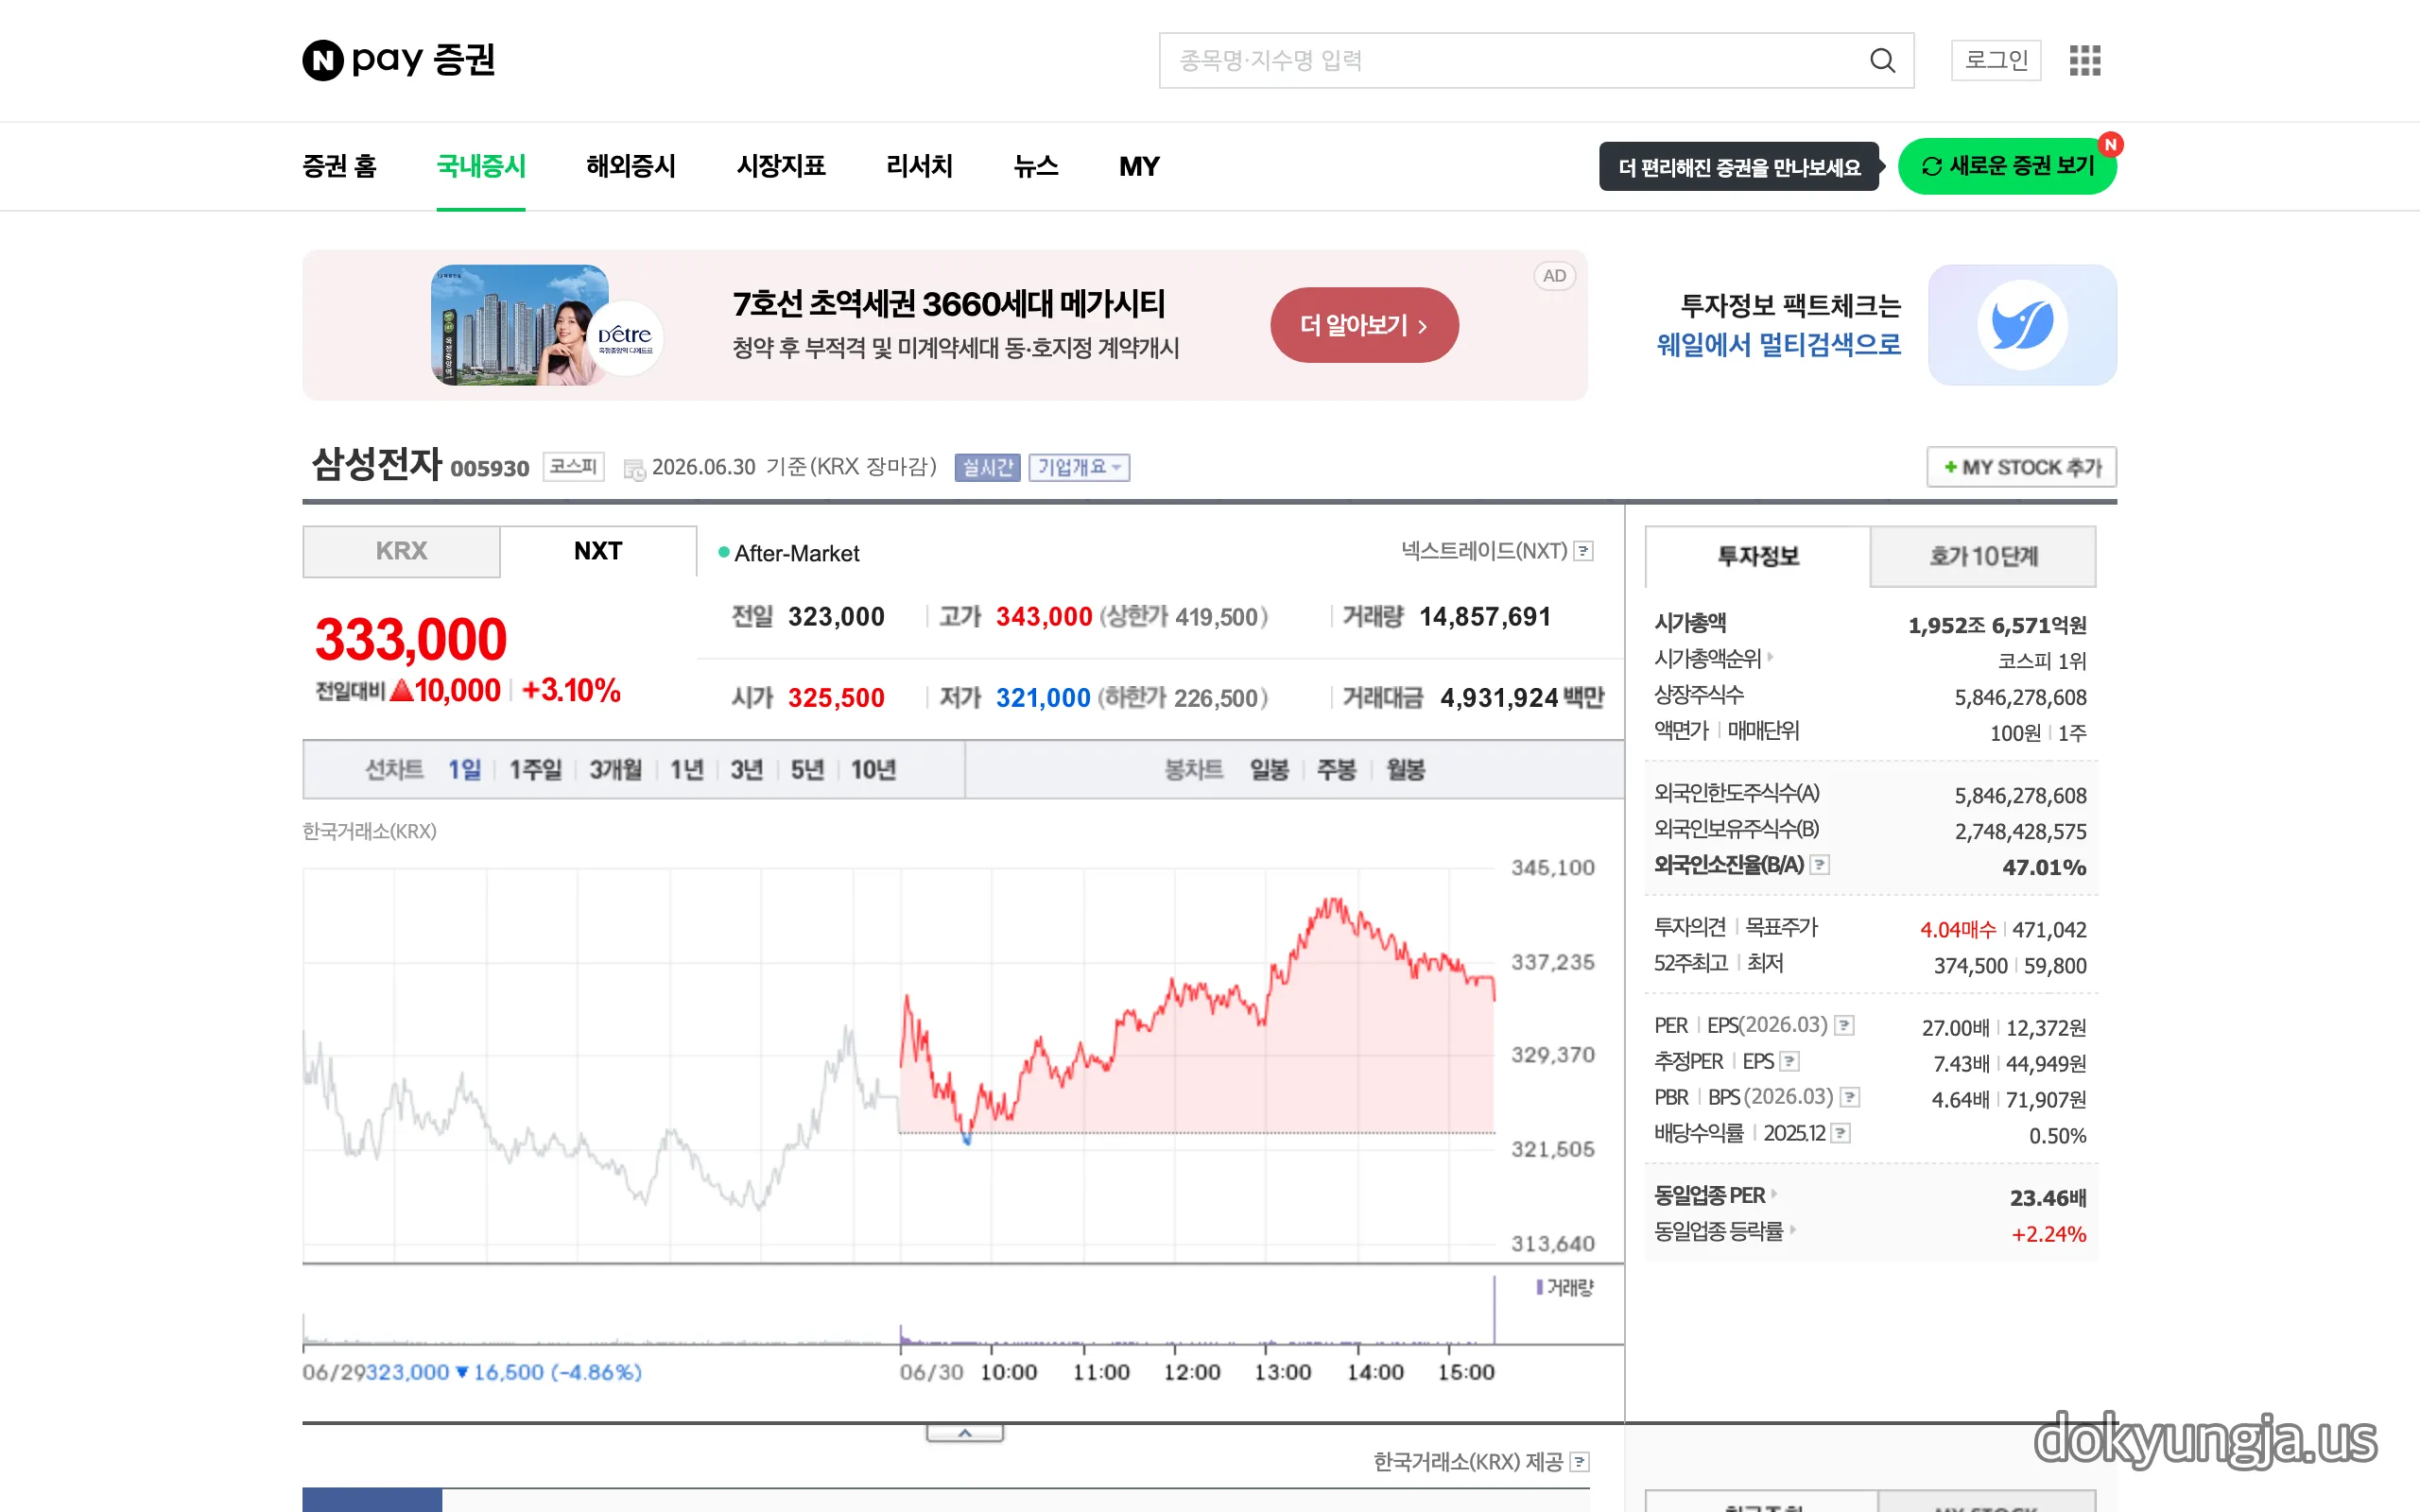Select 1주일 line chart range
The width and height of the screenshot is (2420, 1512).
[x=536, y=770]
